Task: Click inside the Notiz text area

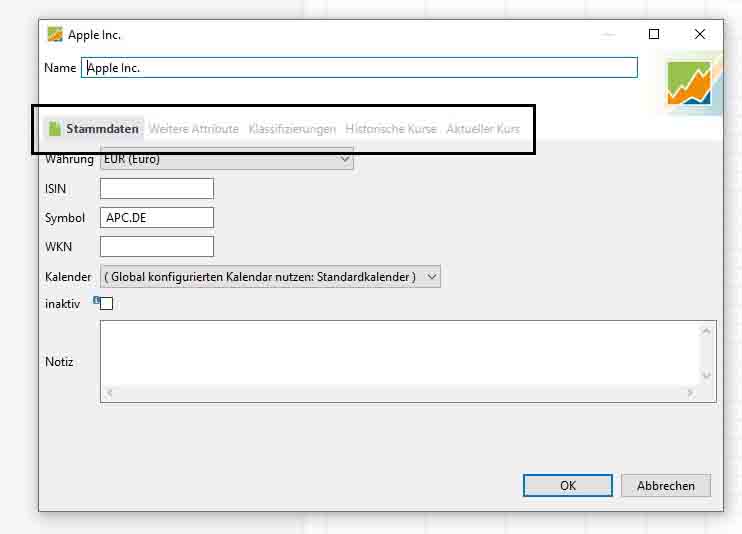Action: pyautogui.click(x=400, y=354)
